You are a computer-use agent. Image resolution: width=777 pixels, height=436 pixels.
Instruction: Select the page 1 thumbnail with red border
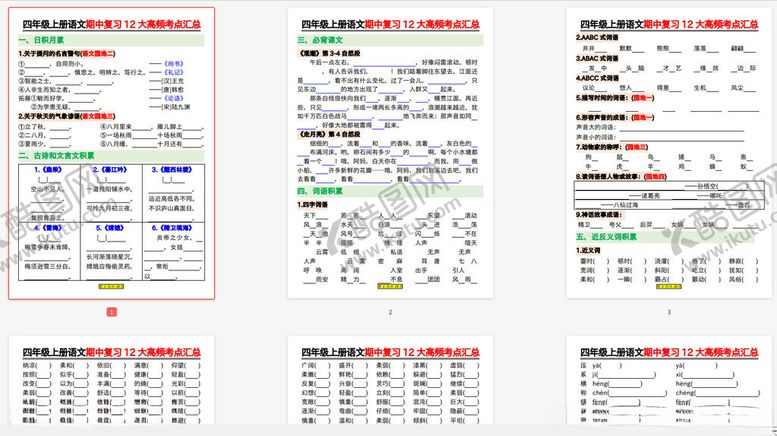click(x=111, y=154)
